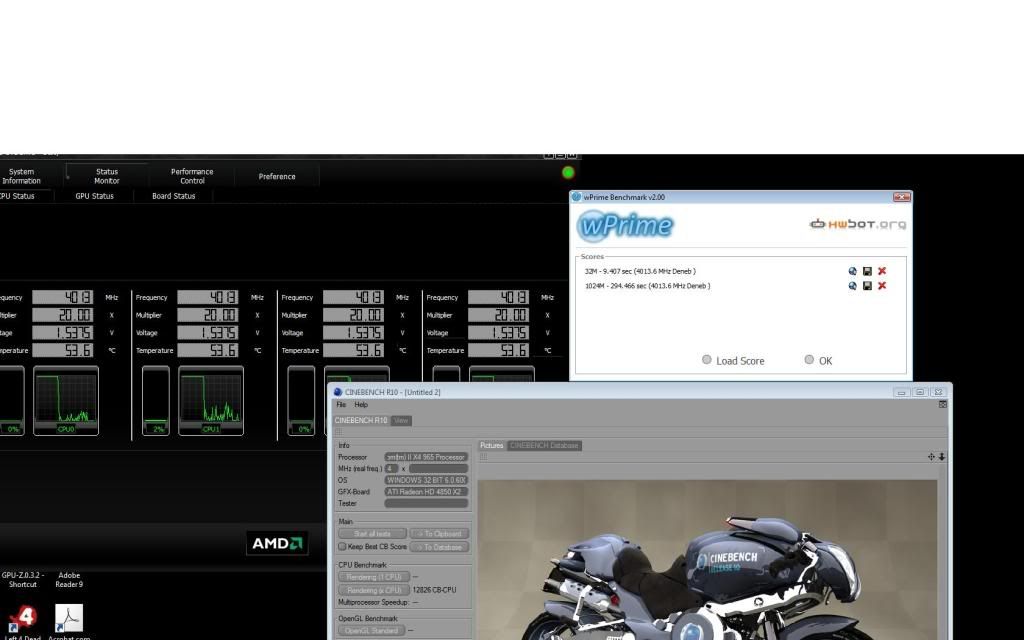Image resolution: width=1024 pixels, height=640 pixels.
Task: Click the 2% core load bar
Action: click(155, 400)
